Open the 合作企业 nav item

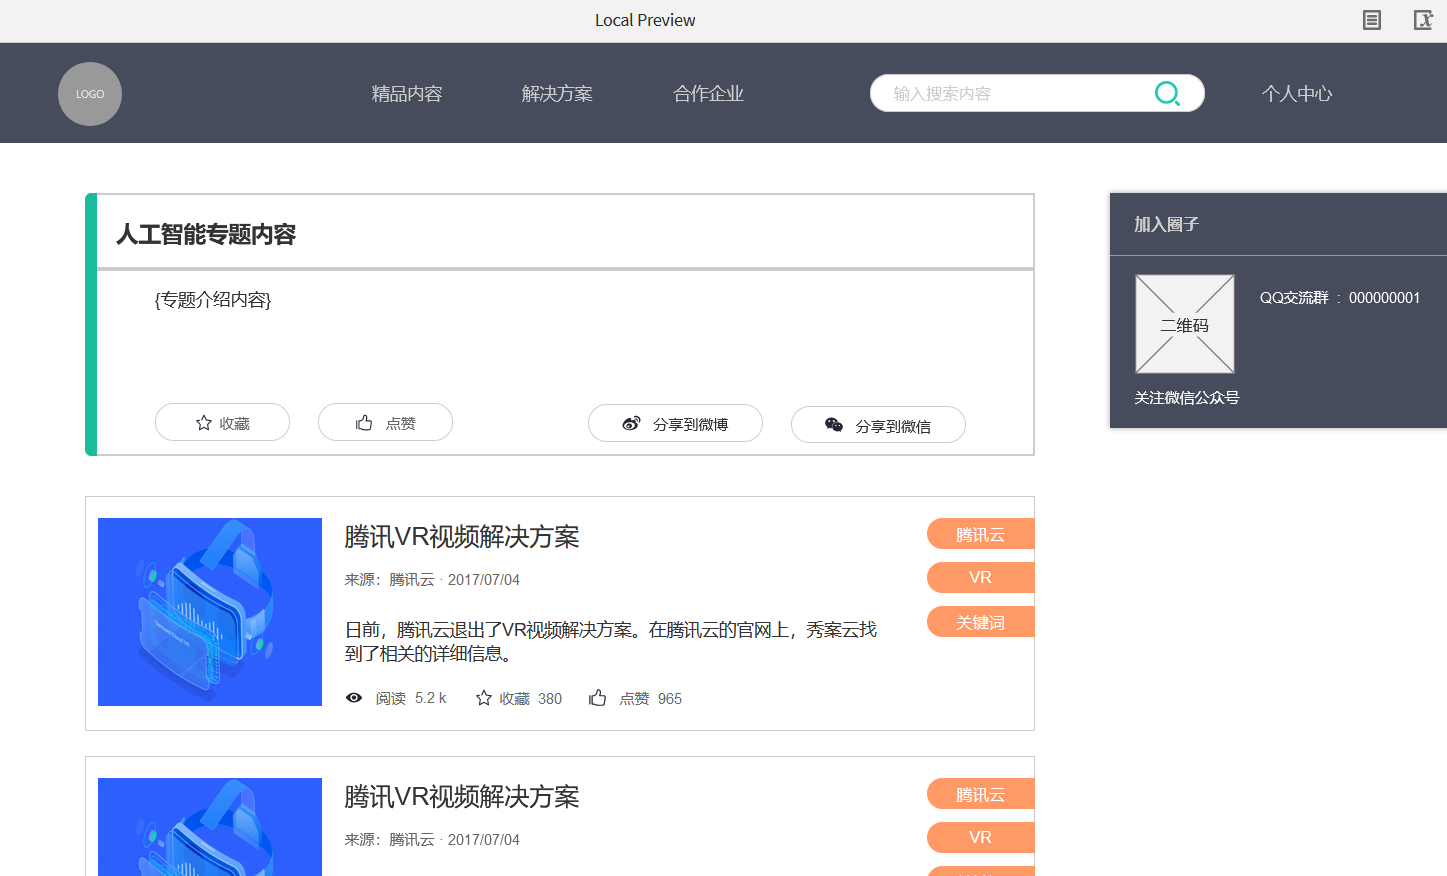[x=708, y=94]
